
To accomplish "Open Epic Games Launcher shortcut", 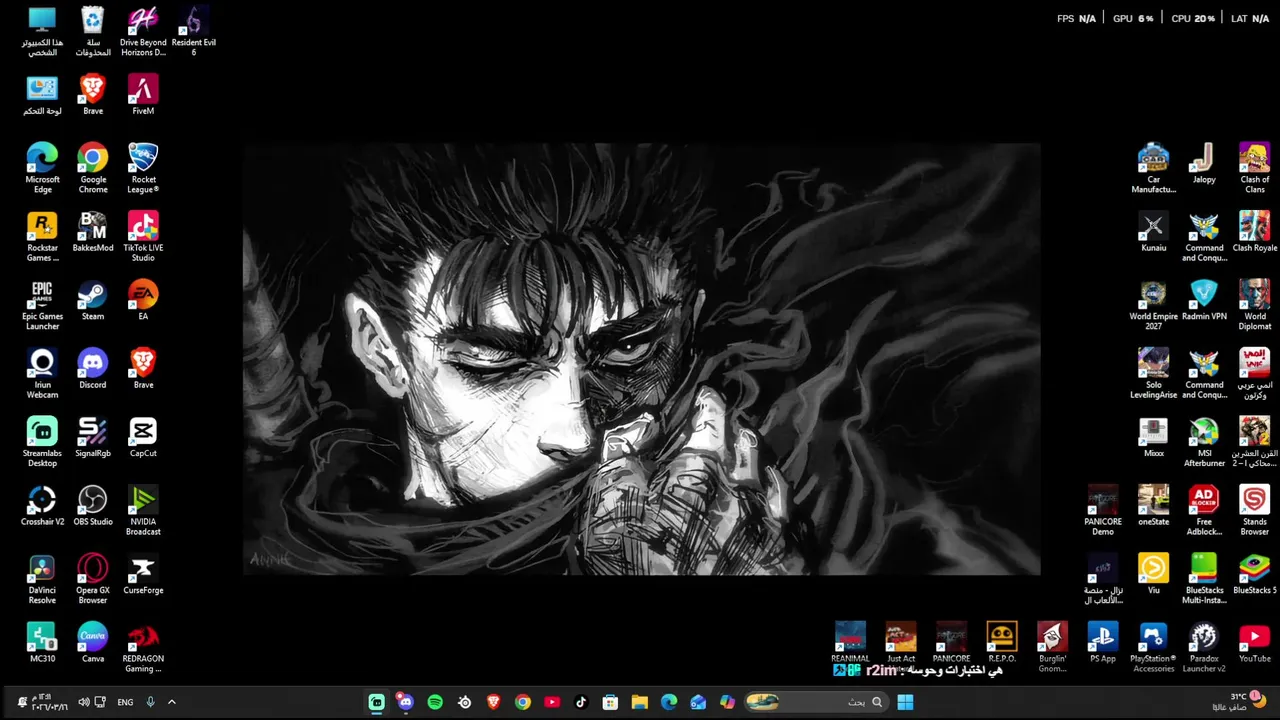I will coord(42,305).
